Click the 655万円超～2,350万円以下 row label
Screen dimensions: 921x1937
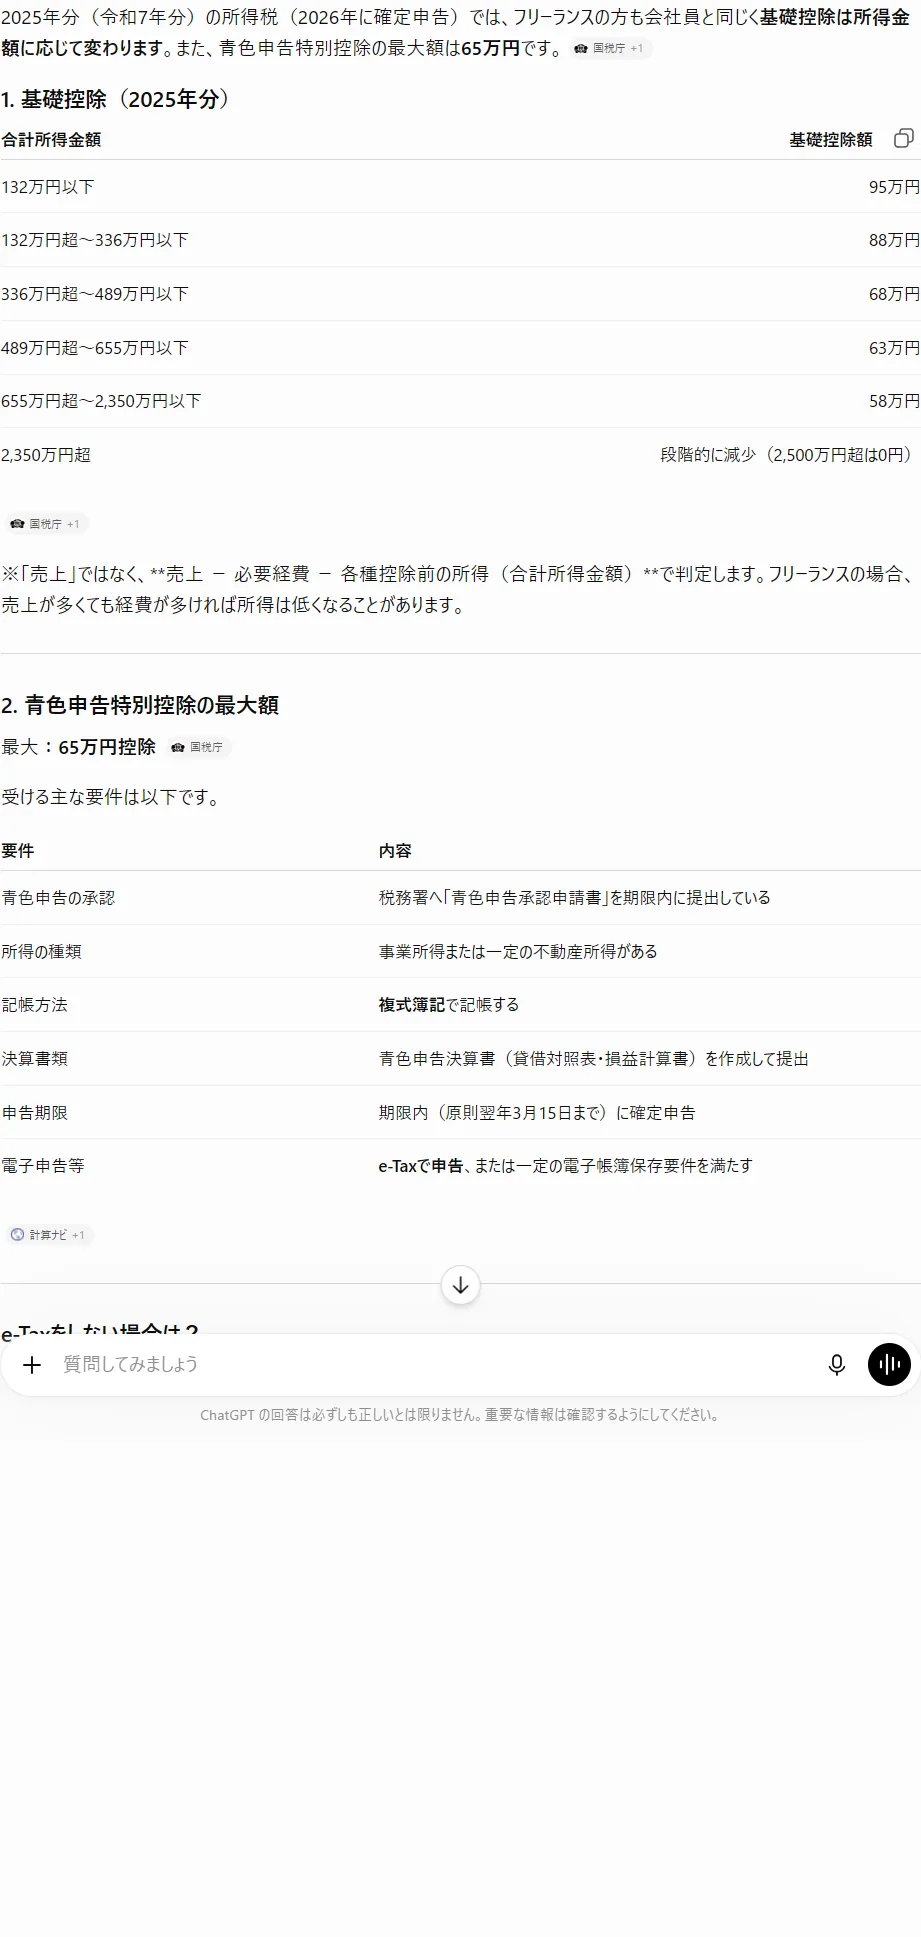101,401
